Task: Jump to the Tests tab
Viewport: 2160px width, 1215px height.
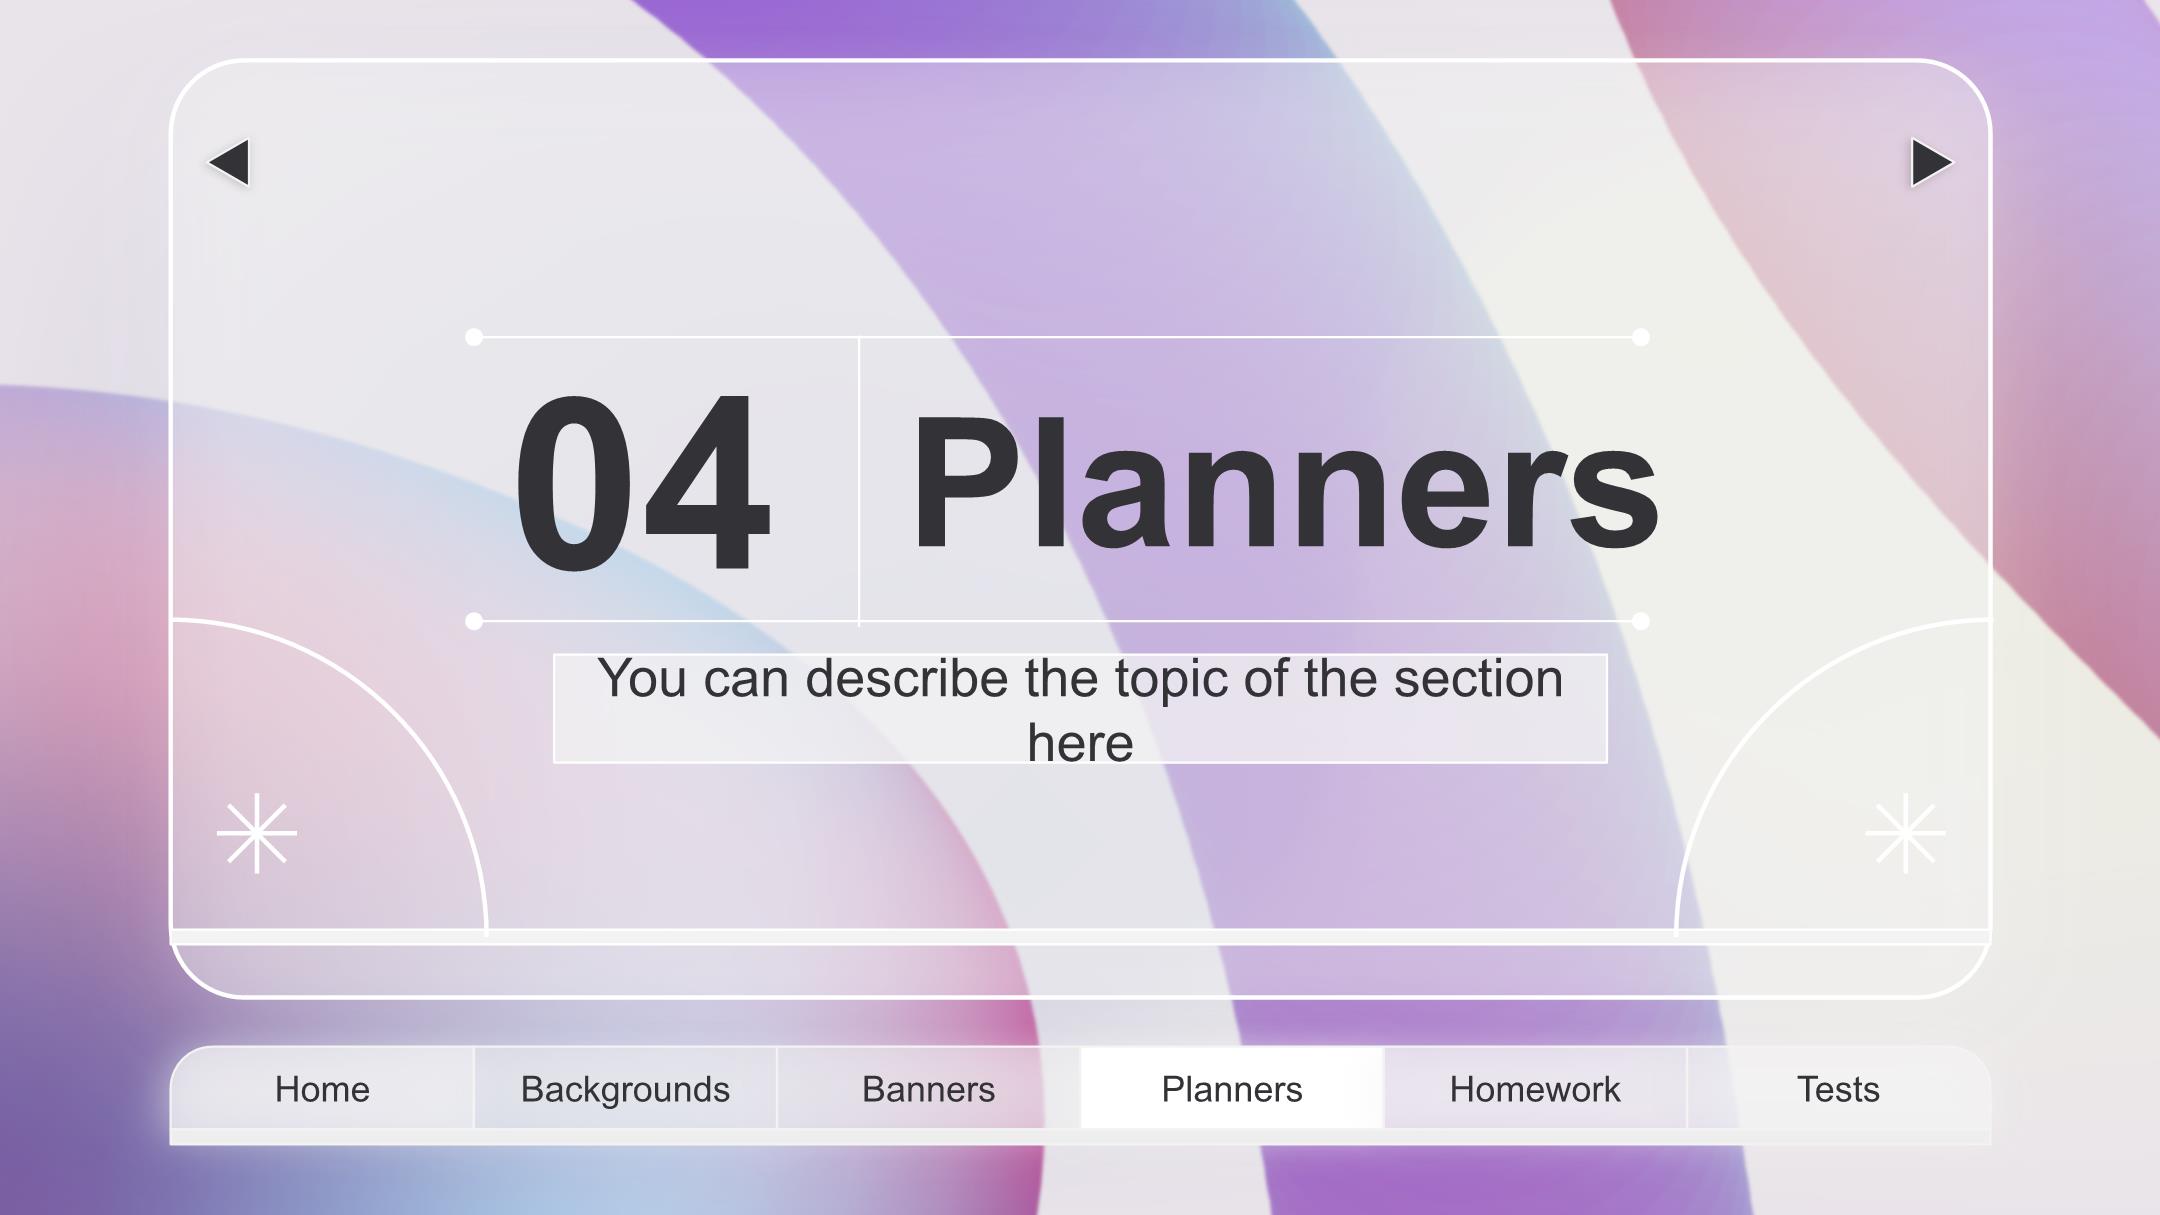Action: [x=1838, y=1088]
